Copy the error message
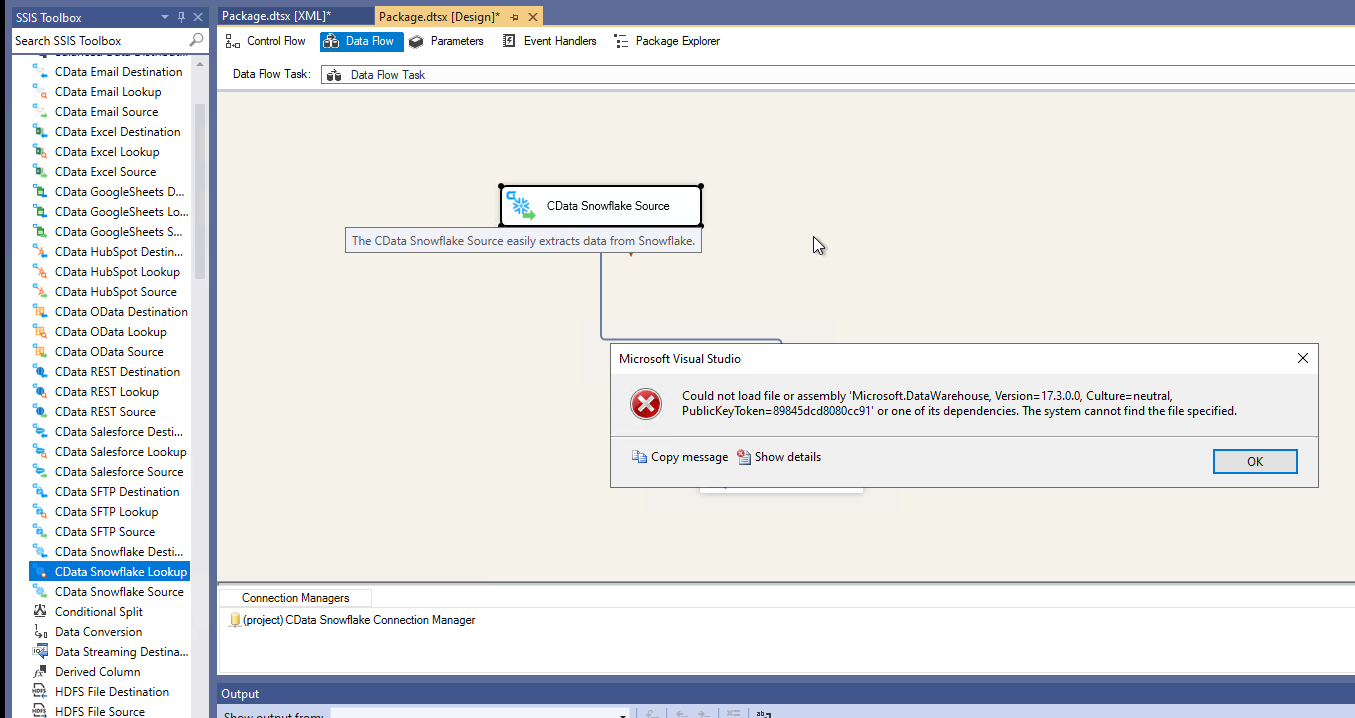 (x=680, y=457)
